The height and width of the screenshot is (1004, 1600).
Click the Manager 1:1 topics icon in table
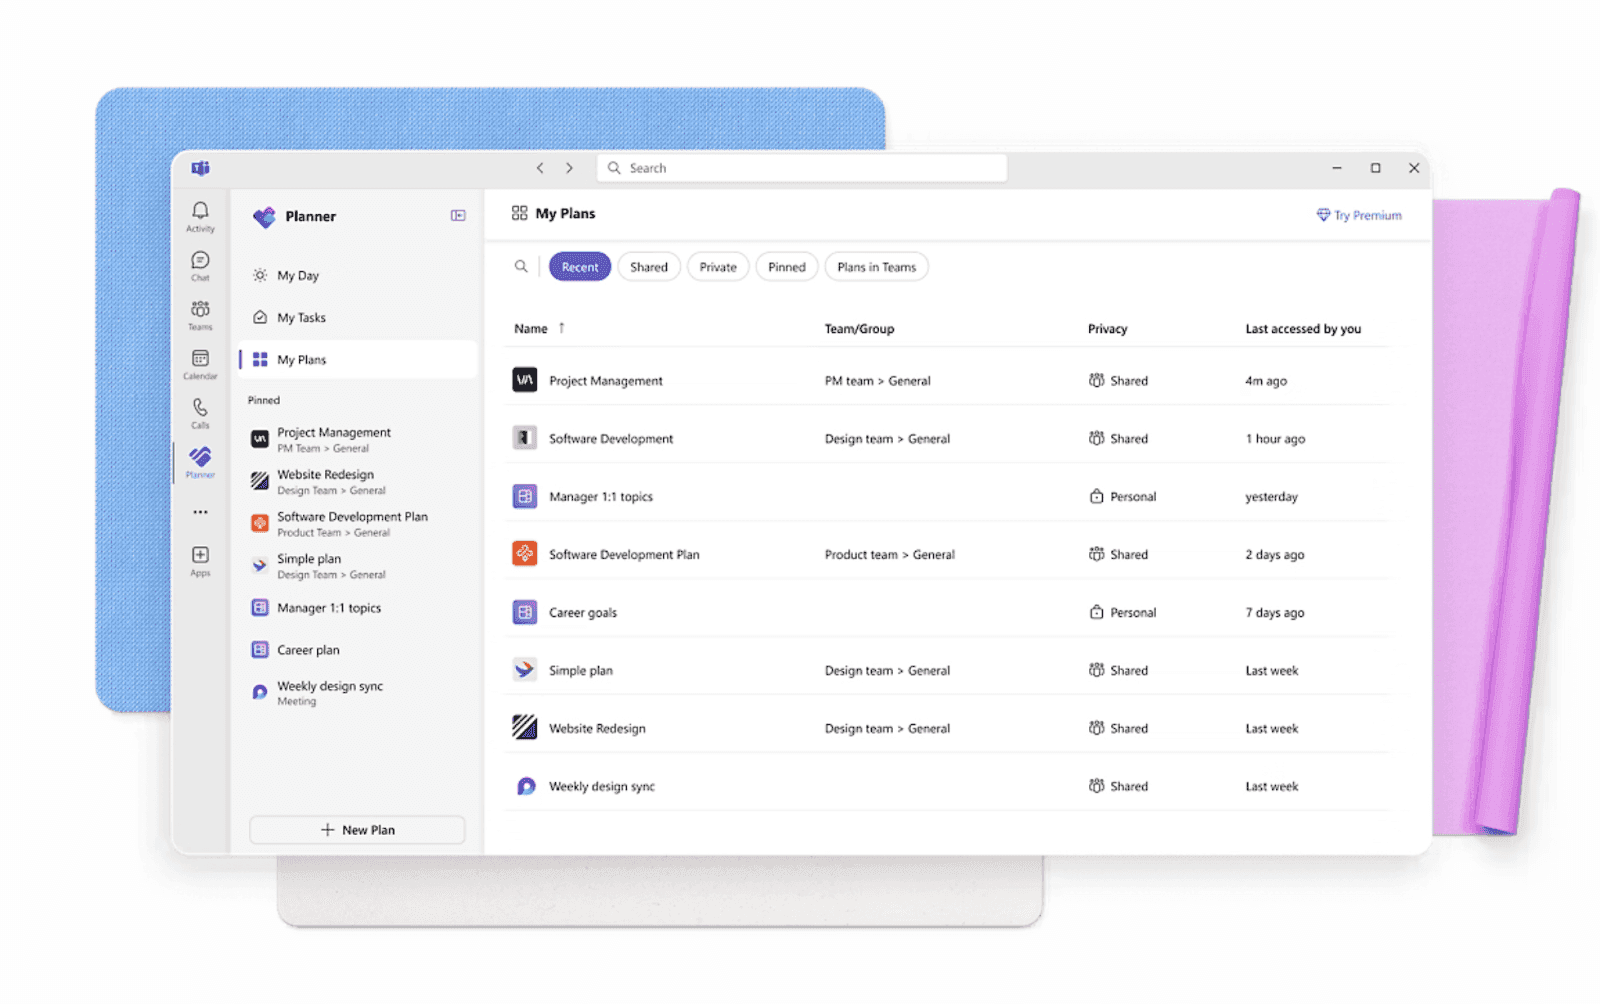525,496
